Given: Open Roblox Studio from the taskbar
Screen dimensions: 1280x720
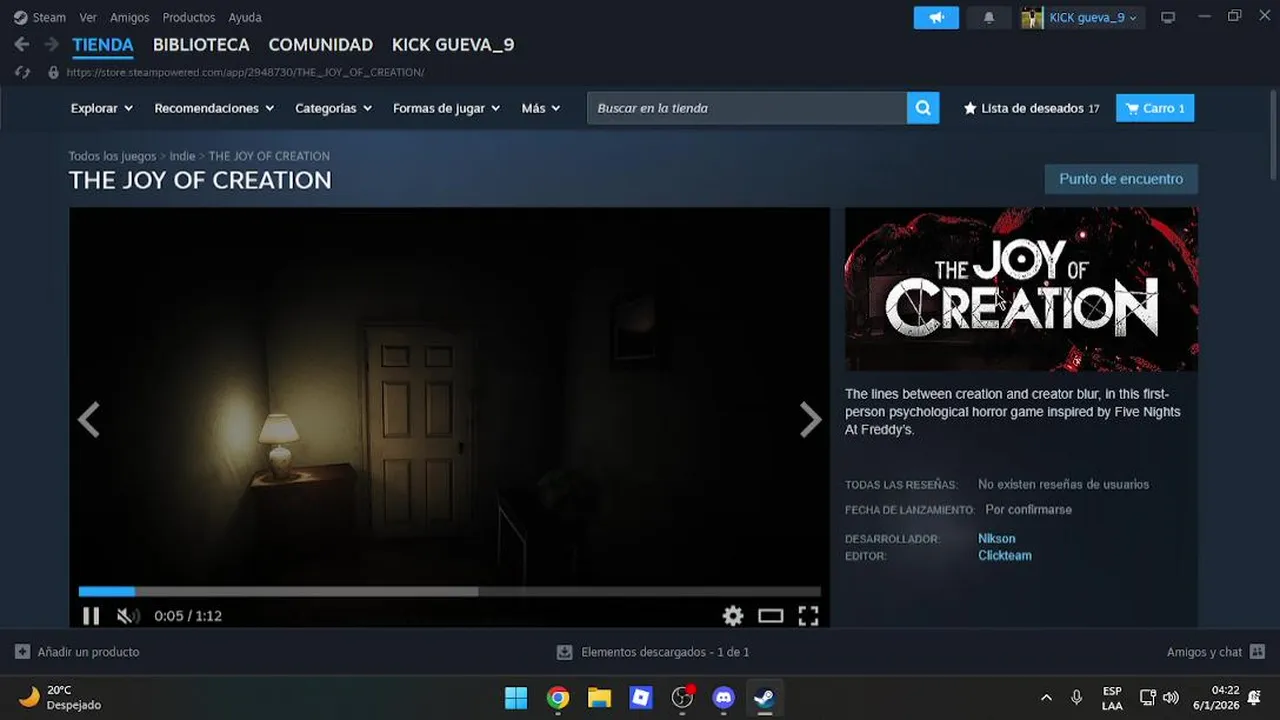Looking at the screenshot, I should click(641, 697).
